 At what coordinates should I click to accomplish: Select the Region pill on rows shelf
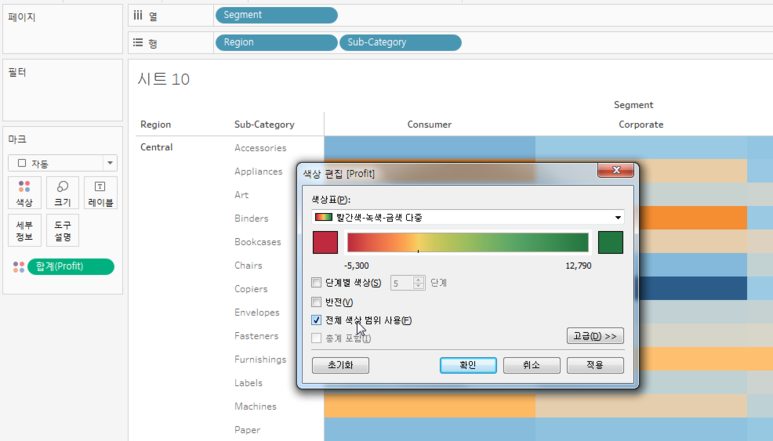point(277,43)
